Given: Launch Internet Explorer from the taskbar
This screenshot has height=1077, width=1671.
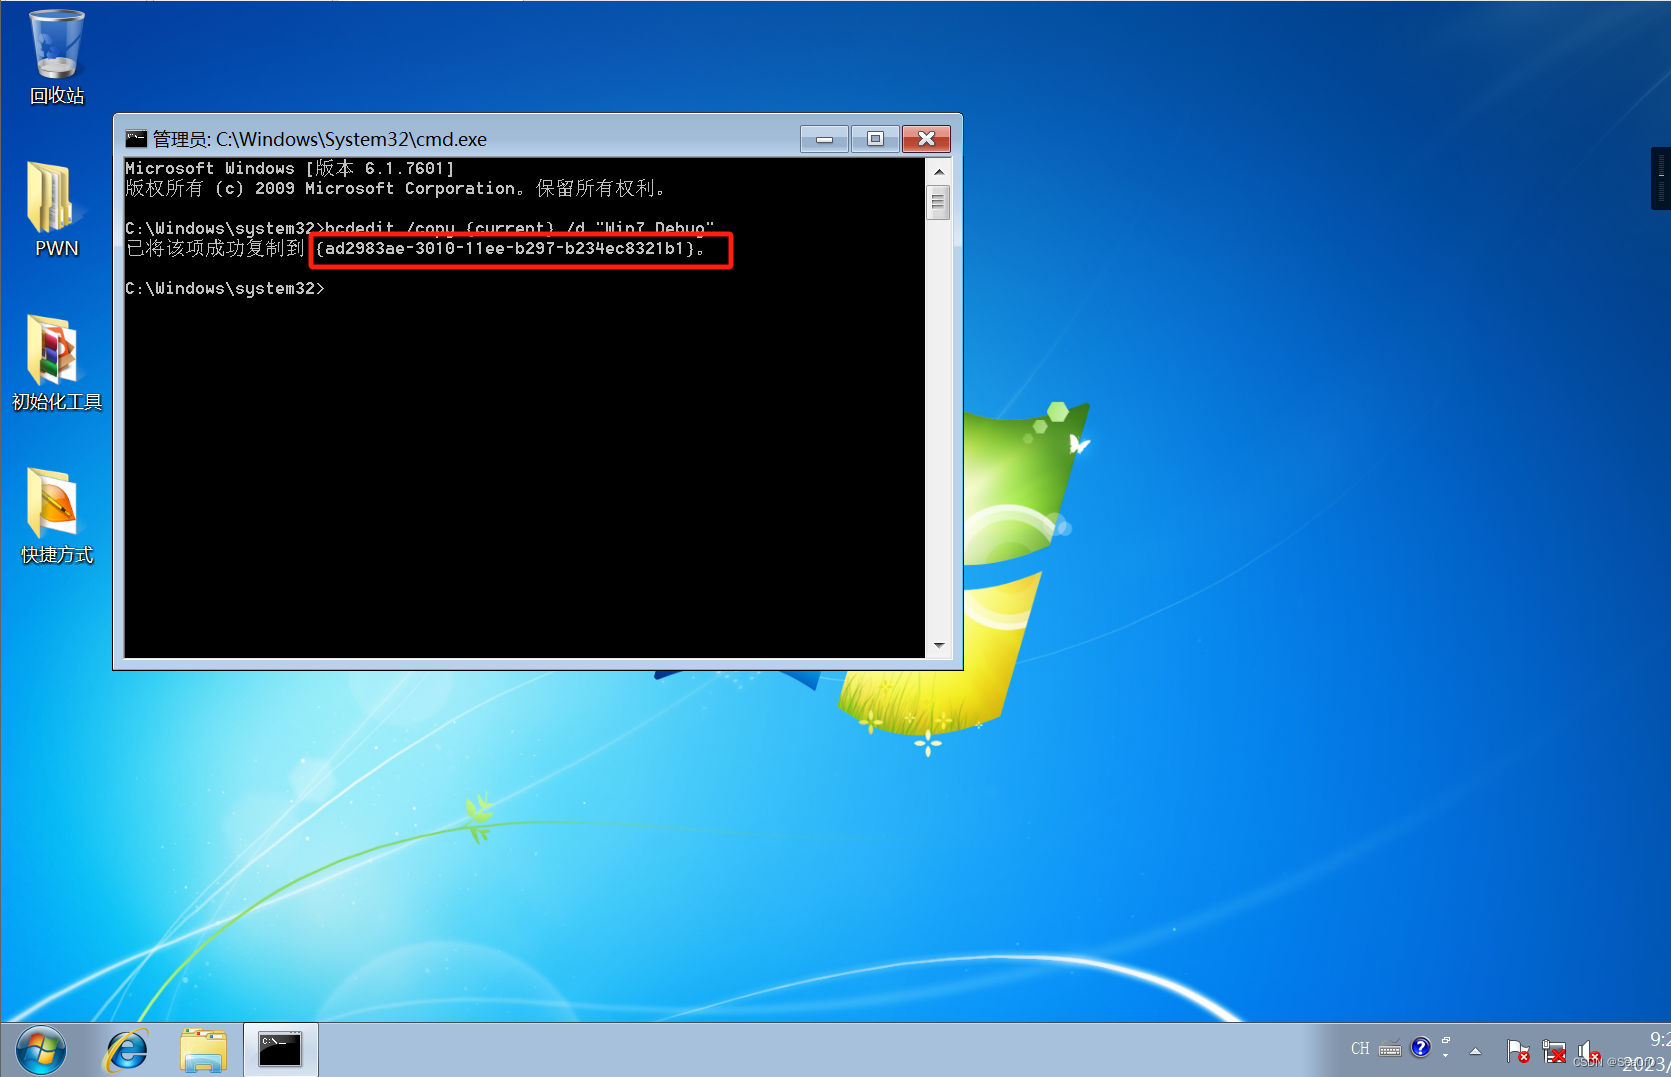Looking at the screenshot, I should click(x=126, y=1049).
